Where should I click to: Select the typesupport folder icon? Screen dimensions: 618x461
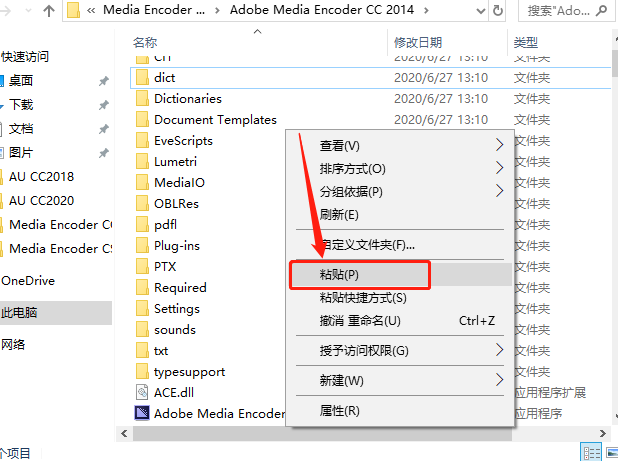click(142, 372)
